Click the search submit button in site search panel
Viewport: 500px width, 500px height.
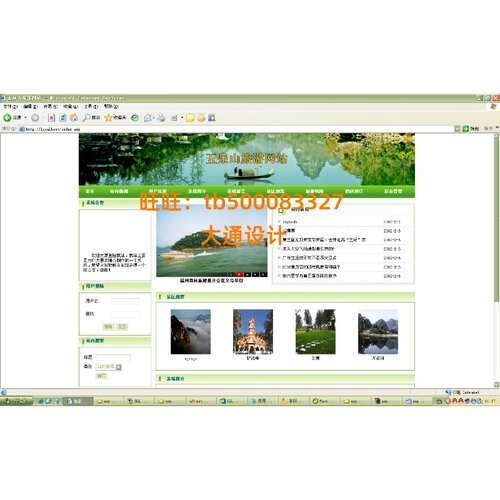[101, 376]
